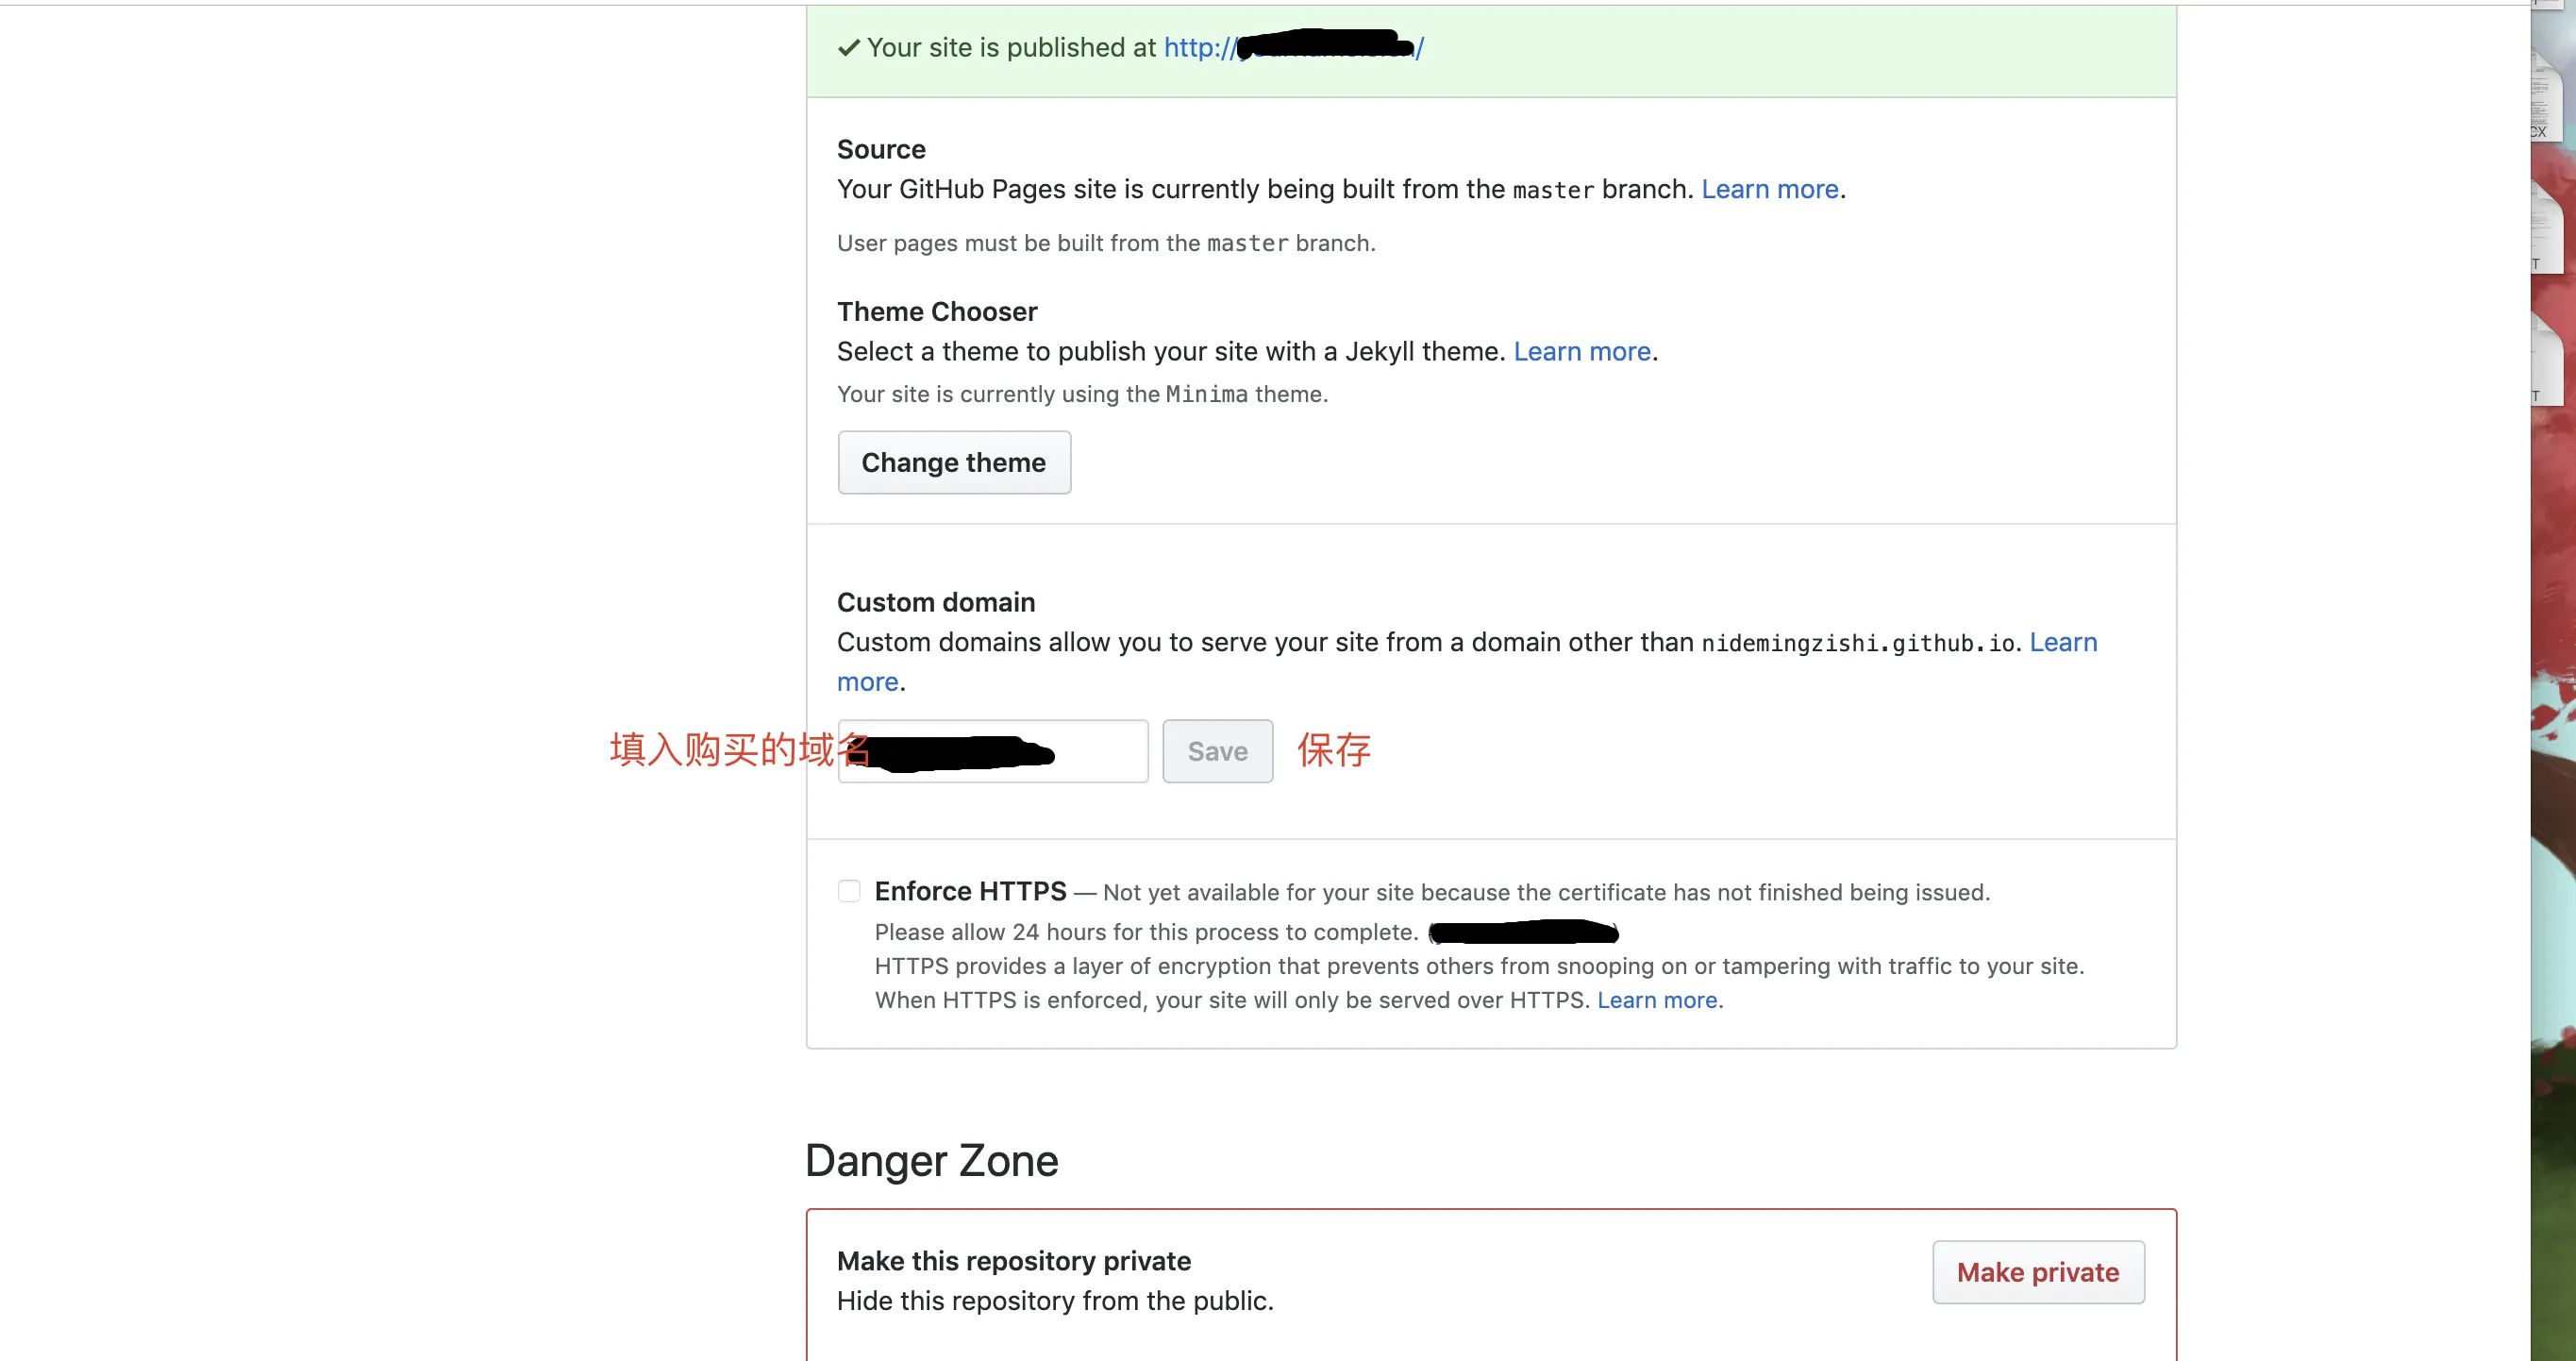Click the red 保存 annotation text
Image resolution: width=2576 pixels, height=1361 pixels.
pyautogui.click(x=1334, y=750)
